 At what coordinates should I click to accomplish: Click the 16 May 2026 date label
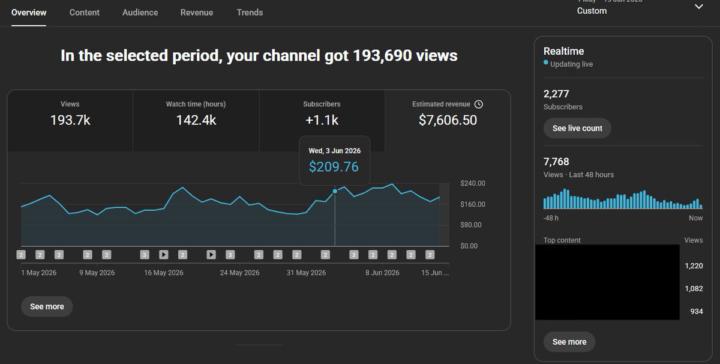[163, 273]
